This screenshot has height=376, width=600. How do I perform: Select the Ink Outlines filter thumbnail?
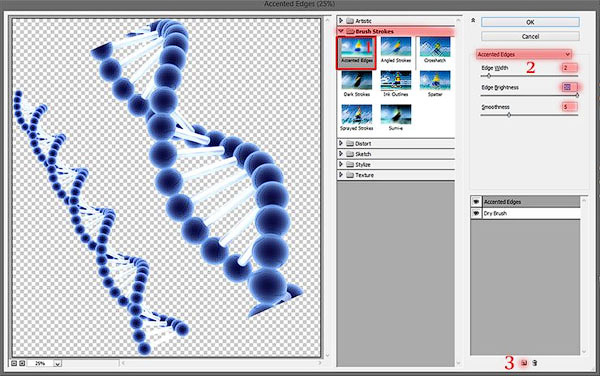pyautogui.click(x=396, y=84)
